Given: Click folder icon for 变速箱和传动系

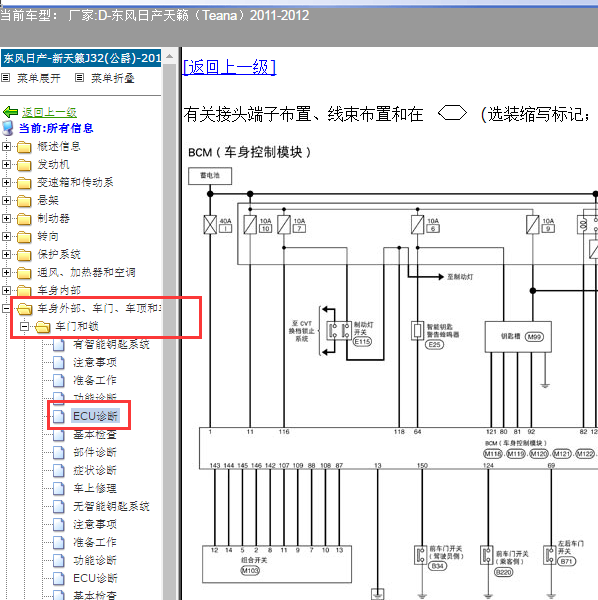Looking at the screenshot, I should (x=24, y=183).
